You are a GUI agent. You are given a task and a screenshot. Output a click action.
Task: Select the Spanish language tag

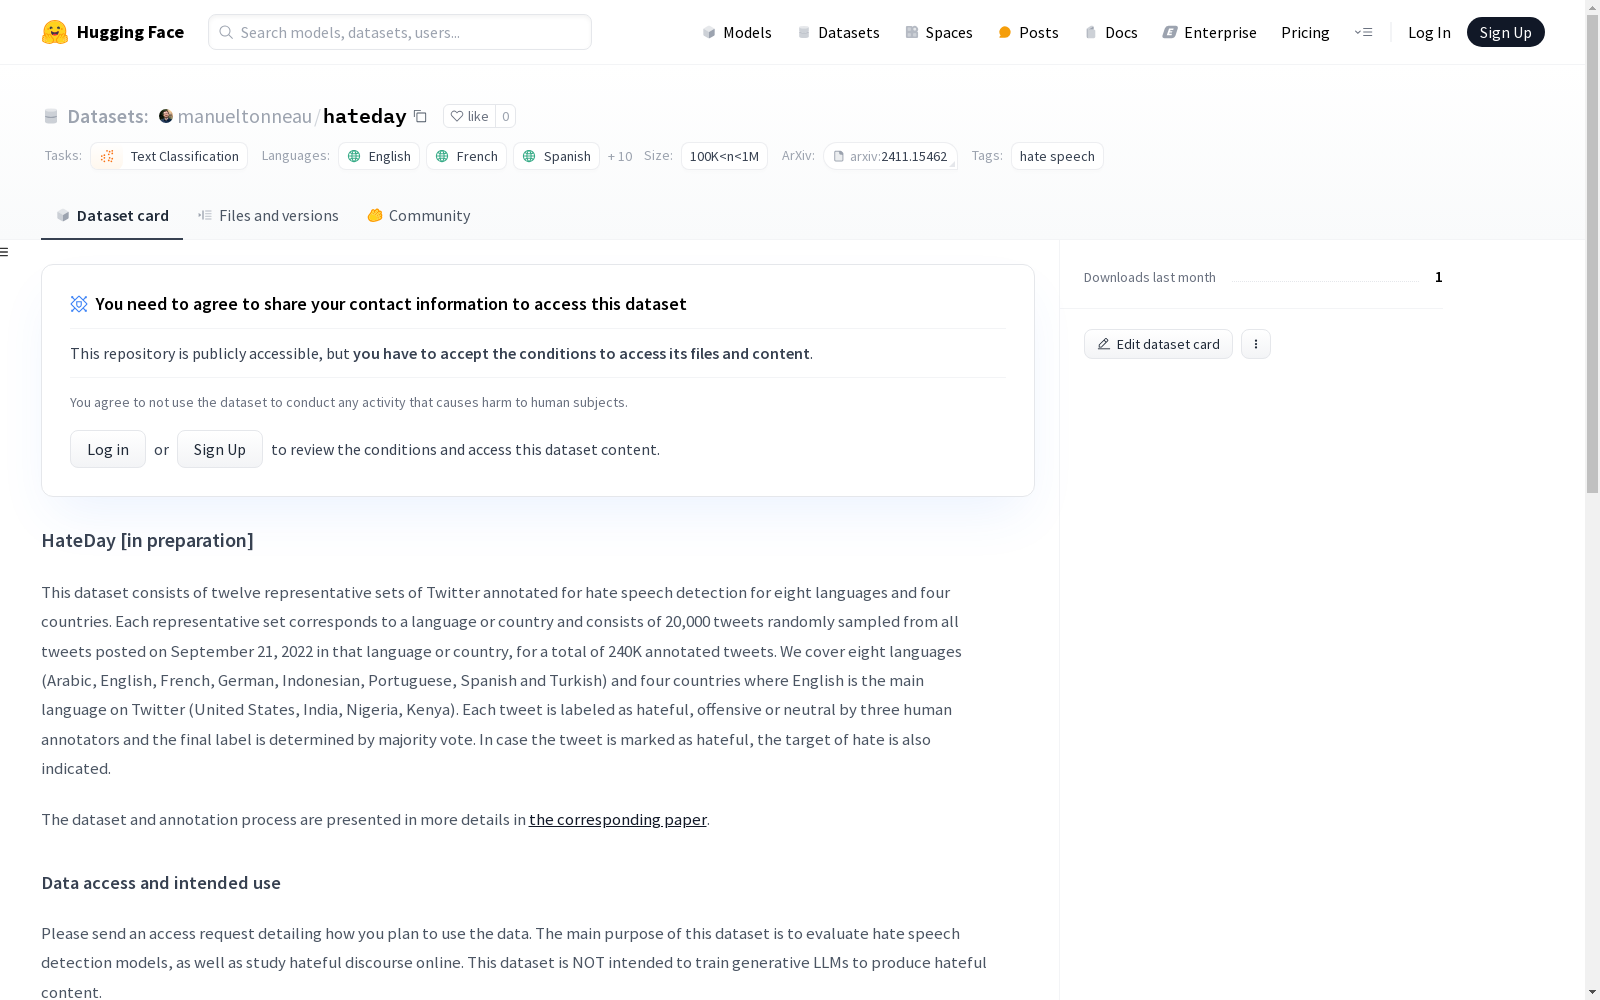click(556, 156)
